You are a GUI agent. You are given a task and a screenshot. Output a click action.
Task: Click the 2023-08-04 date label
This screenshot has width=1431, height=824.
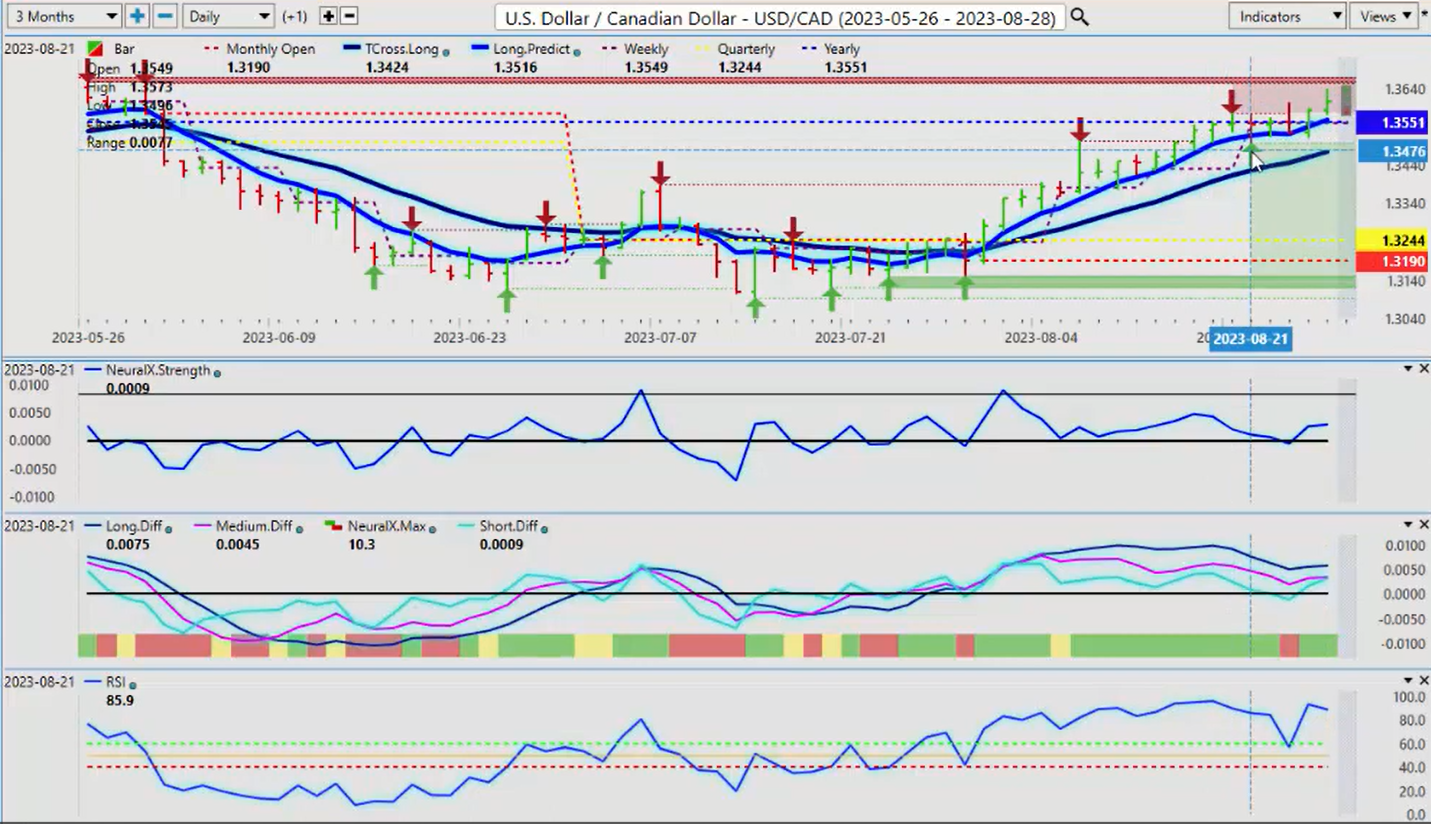[1041, 338]
